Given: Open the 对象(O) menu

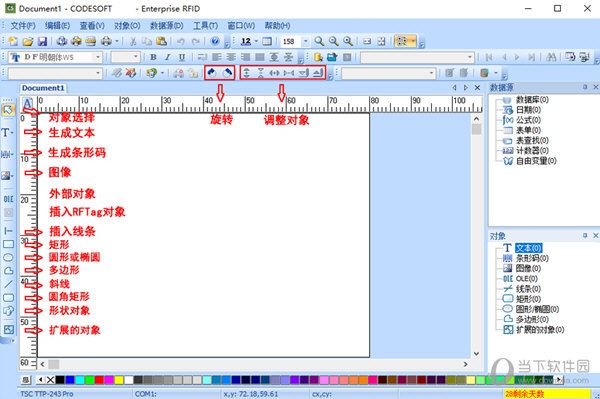Looking at the screenshot, I should pos(127,26).
